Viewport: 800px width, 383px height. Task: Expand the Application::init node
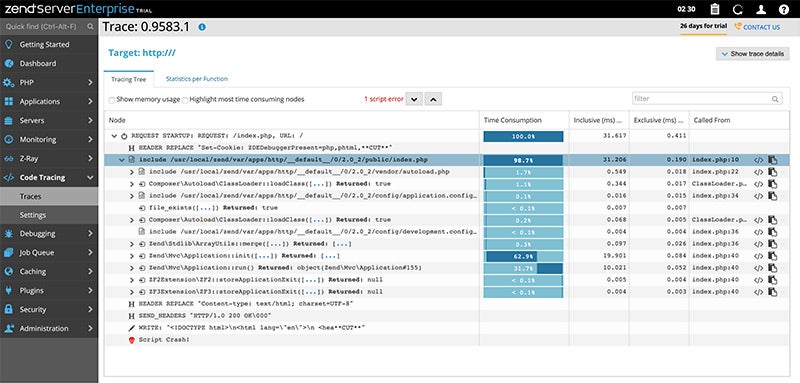[x=132, y=256]
